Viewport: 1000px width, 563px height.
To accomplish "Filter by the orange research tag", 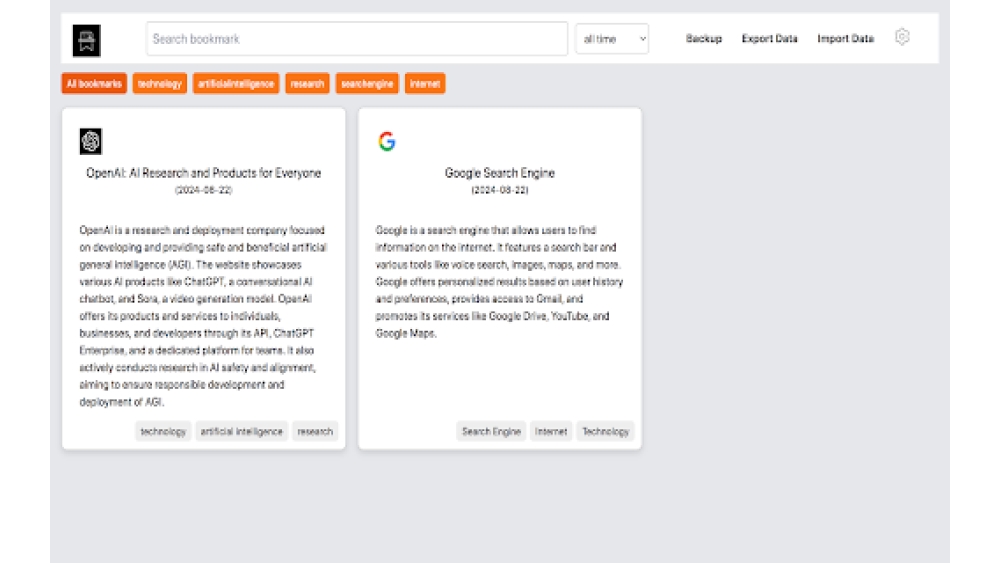I will click(x=307, y=84).
